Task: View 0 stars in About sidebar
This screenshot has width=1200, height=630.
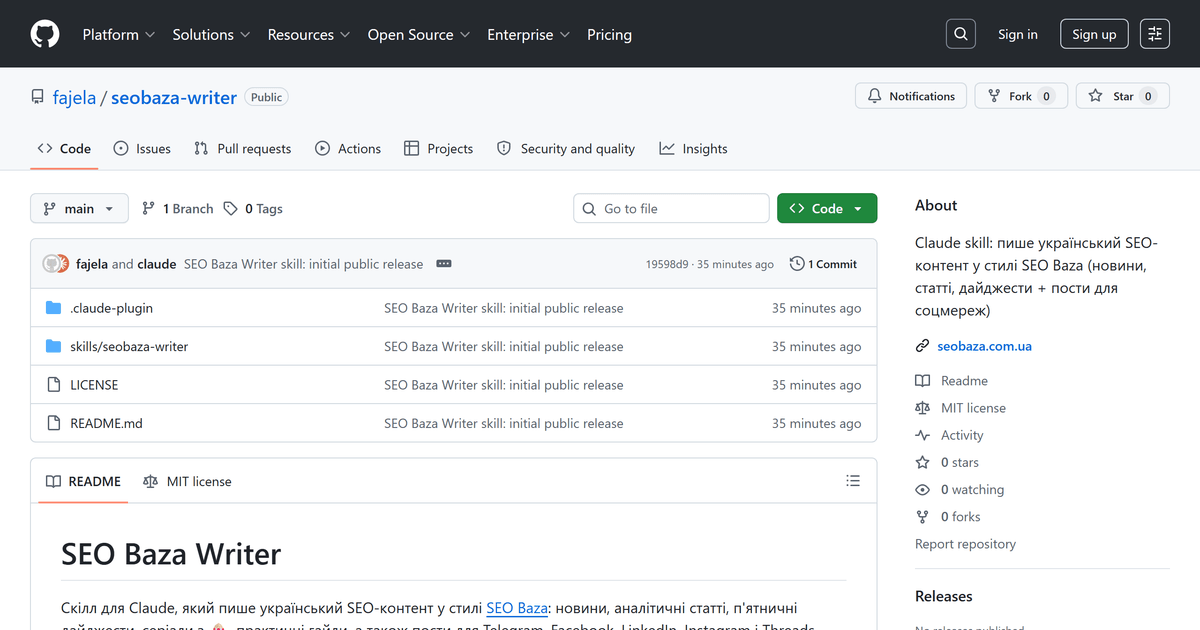Action: pyautogui.click(x=948, y=462)
